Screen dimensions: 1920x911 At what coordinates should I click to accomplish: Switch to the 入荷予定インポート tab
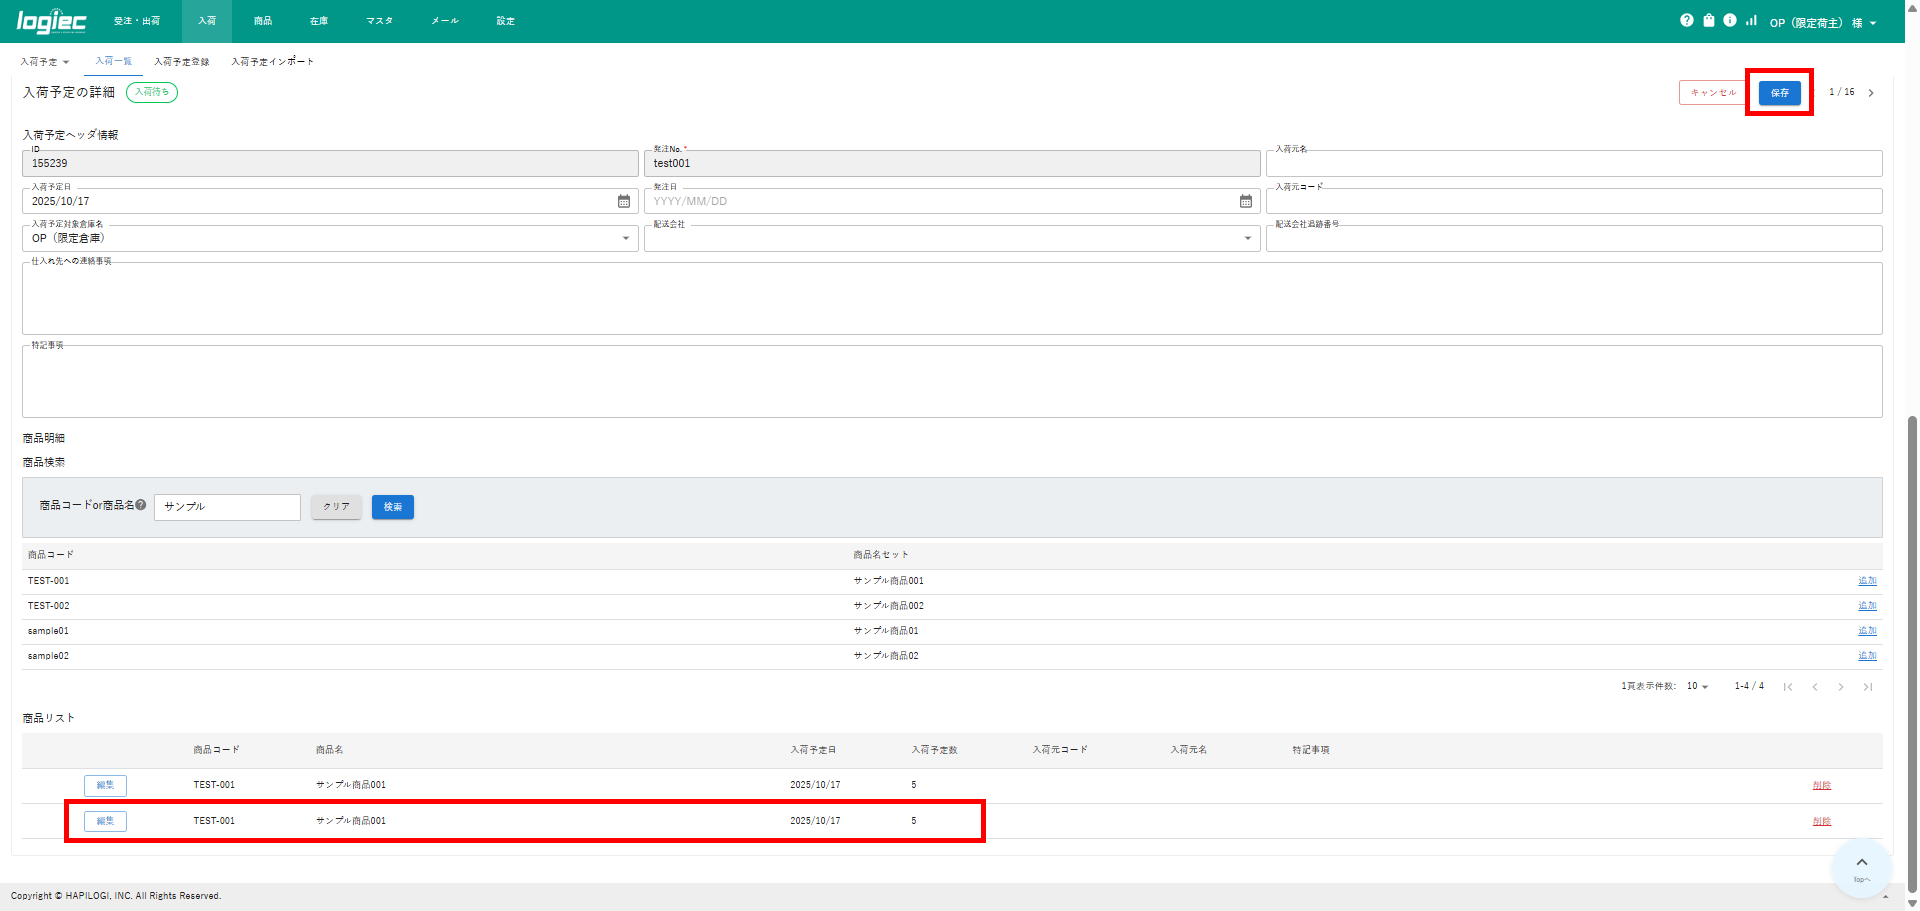[x=272, y=62]
